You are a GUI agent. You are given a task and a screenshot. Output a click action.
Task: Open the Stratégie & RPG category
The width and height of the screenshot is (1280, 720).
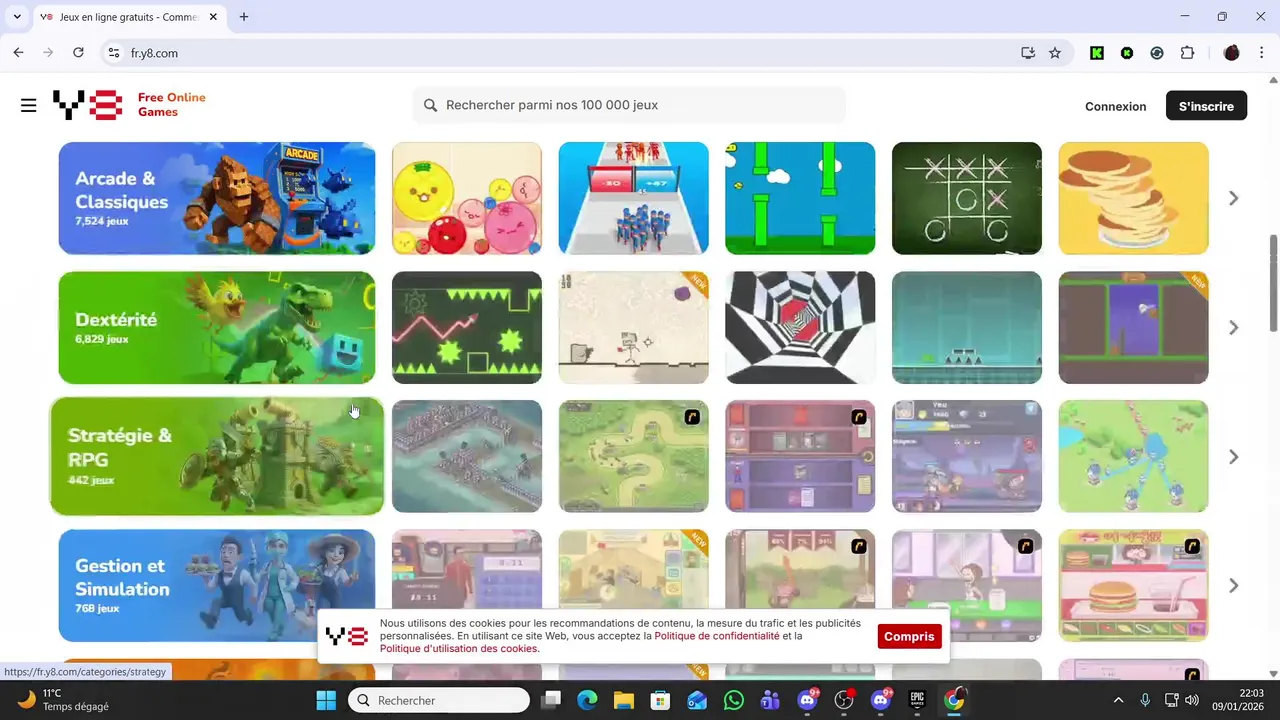tap(217, 457)
